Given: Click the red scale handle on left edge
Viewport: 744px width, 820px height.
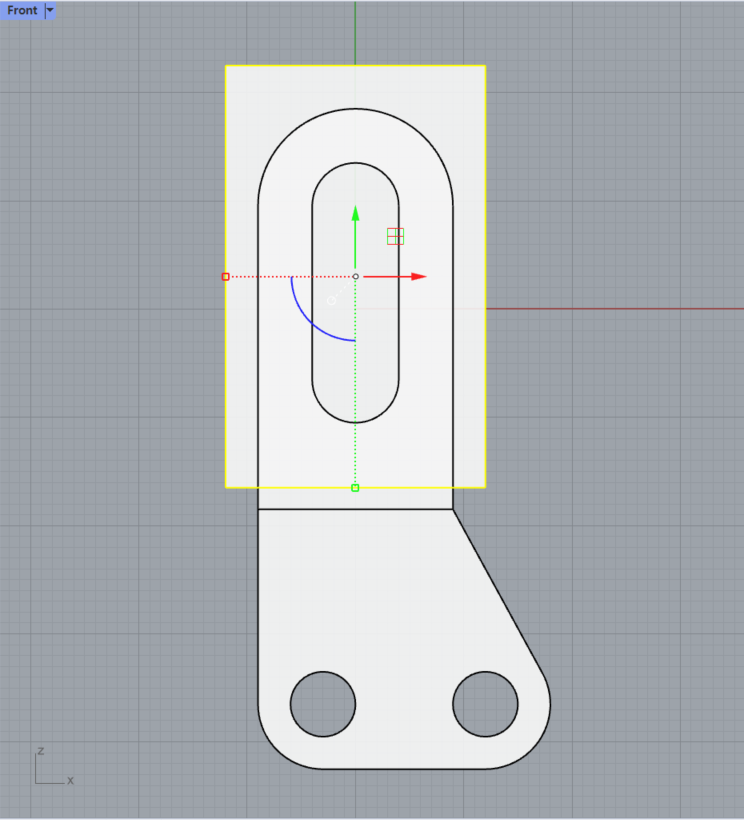Looking at the screenshot, I should click(225, 277).
